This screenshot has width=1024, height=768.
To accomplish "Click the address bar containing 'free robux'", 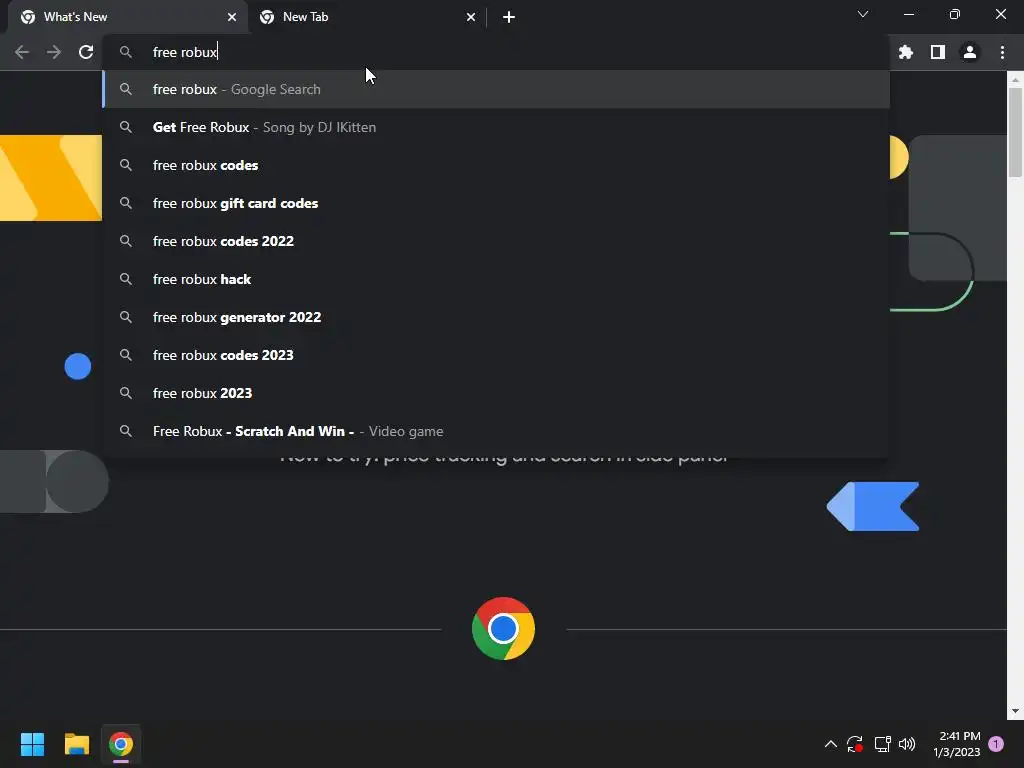I will (496, 52).
